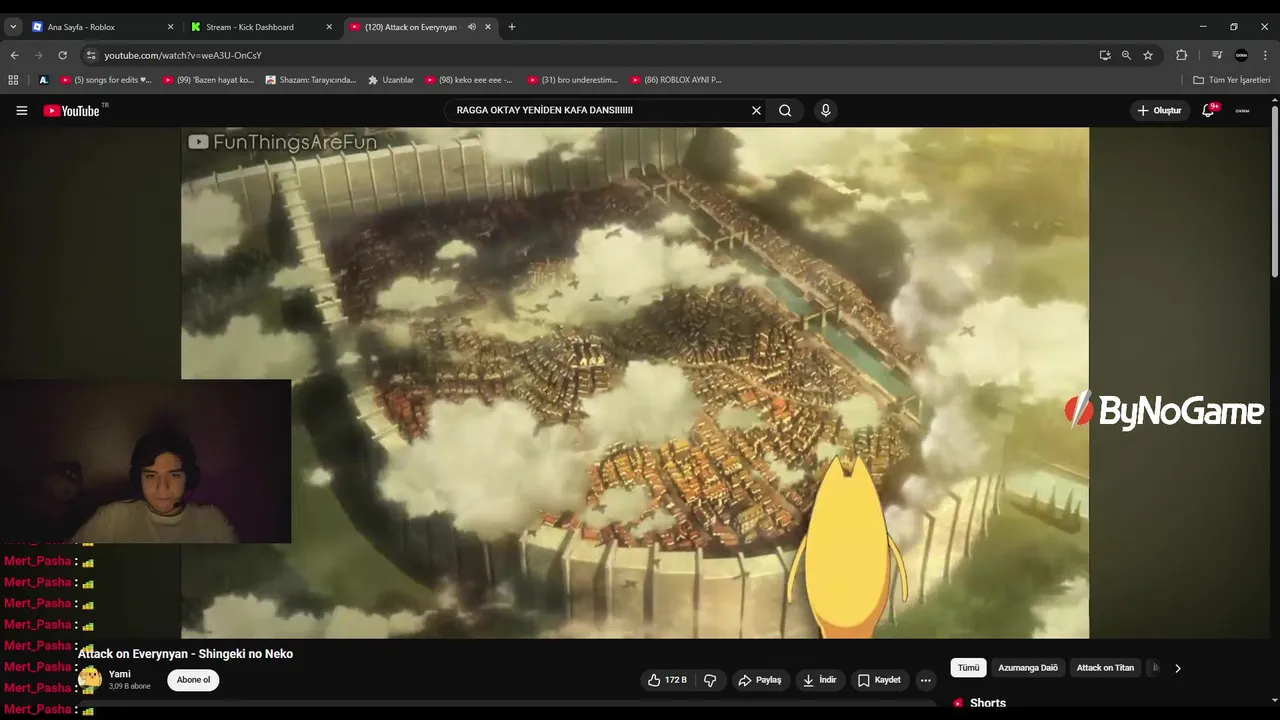Like the video with thumbs up
The height and width of the screenshot is (720, 1280).
pos(666,680)
